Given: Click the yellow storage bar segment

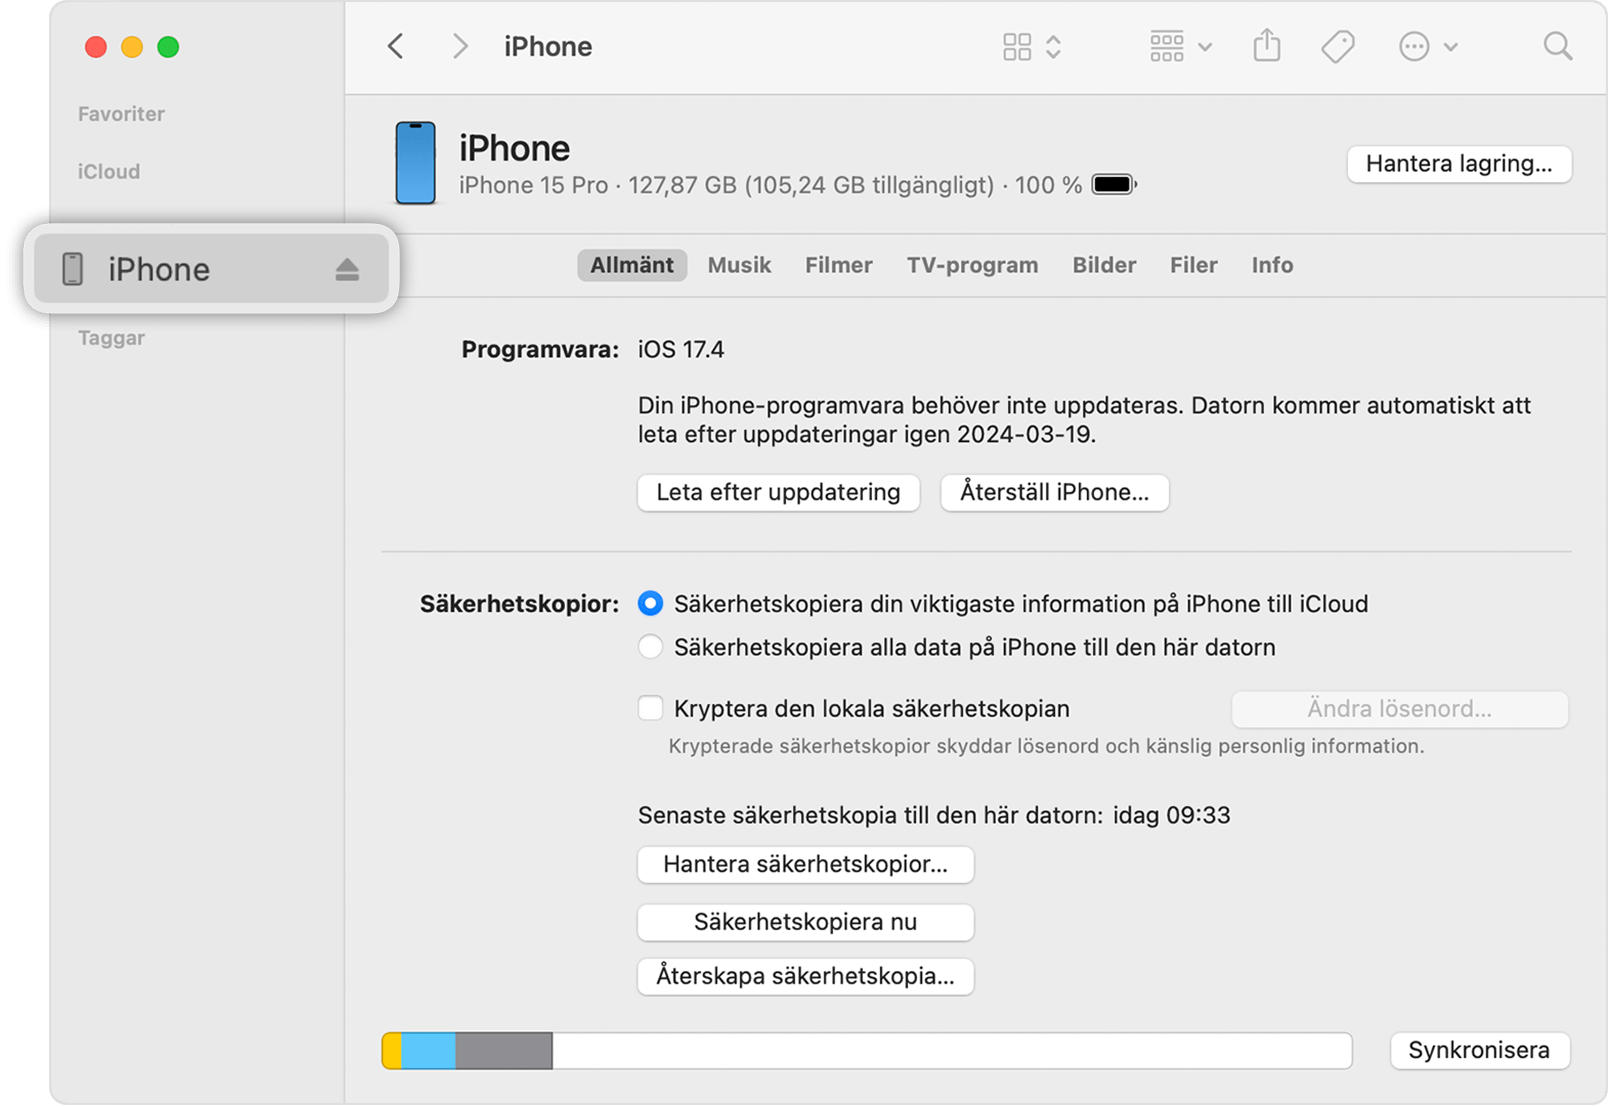Looking at the screenshot, I should point(392,1051).
